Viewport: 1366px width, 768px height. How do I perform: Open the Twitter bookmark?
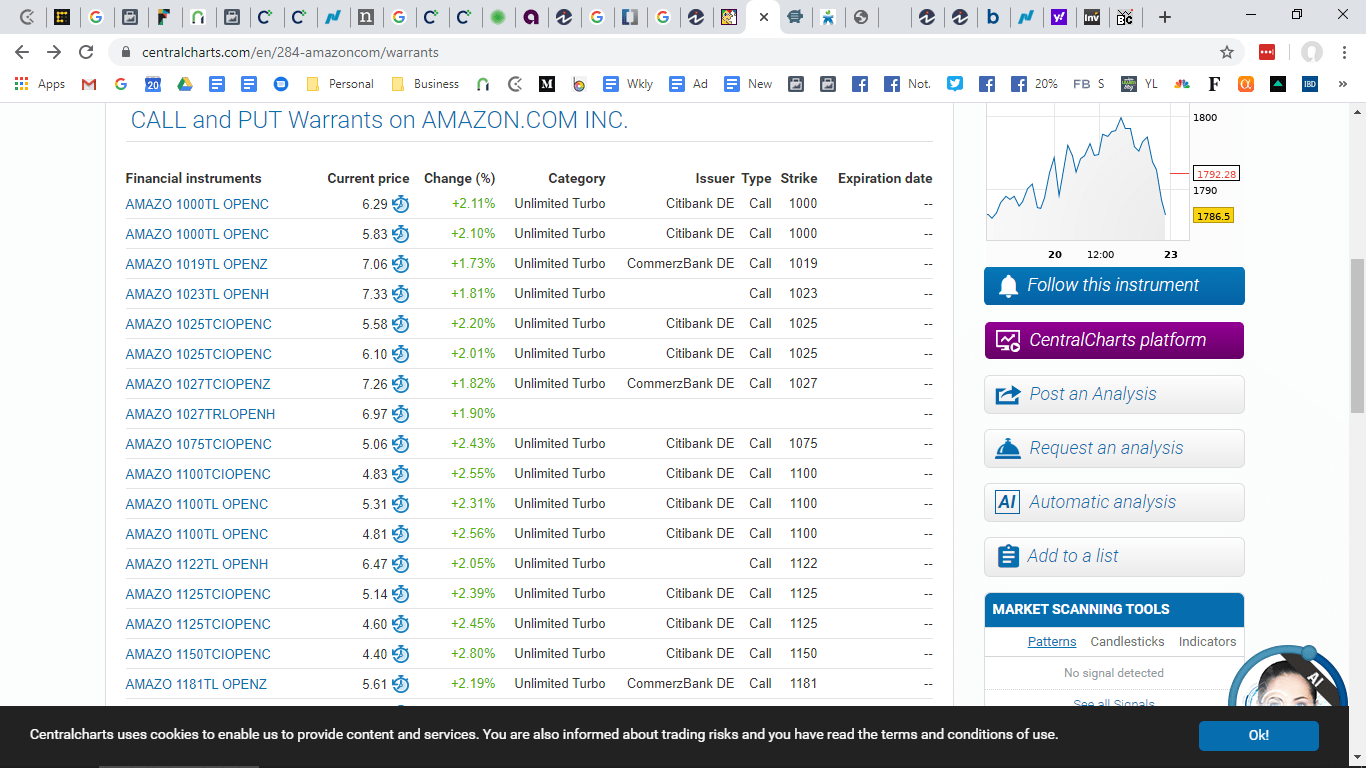(955, 84)
